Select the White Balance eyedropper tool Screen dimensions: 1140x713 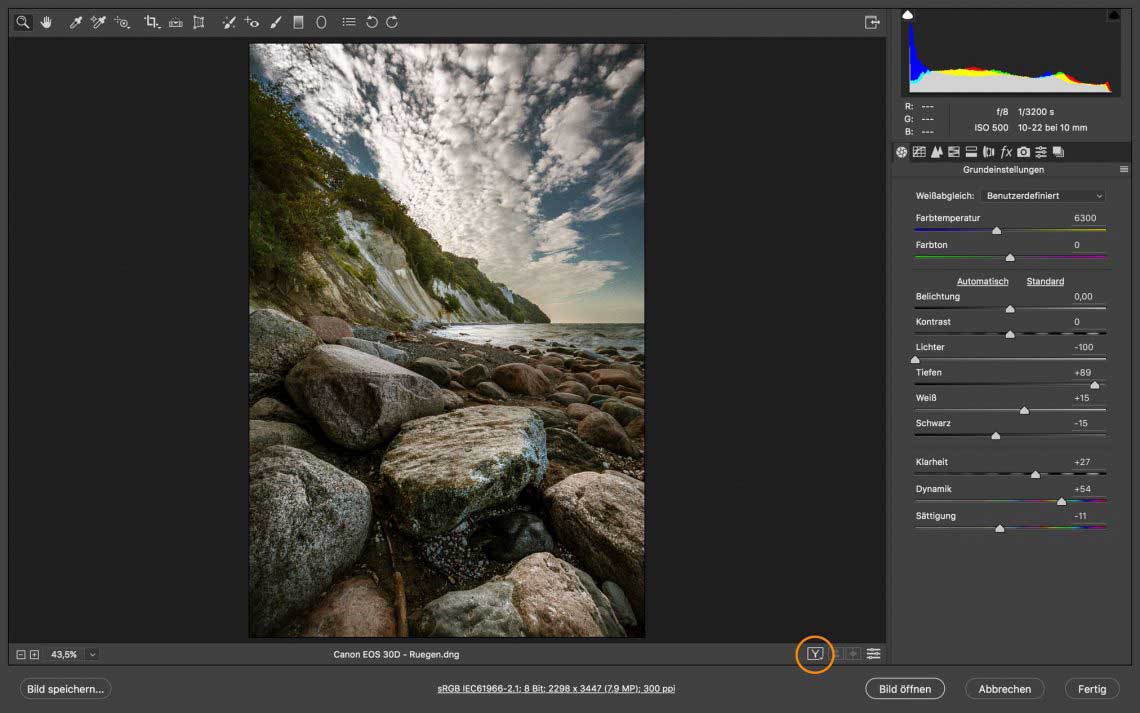(75, 22)
